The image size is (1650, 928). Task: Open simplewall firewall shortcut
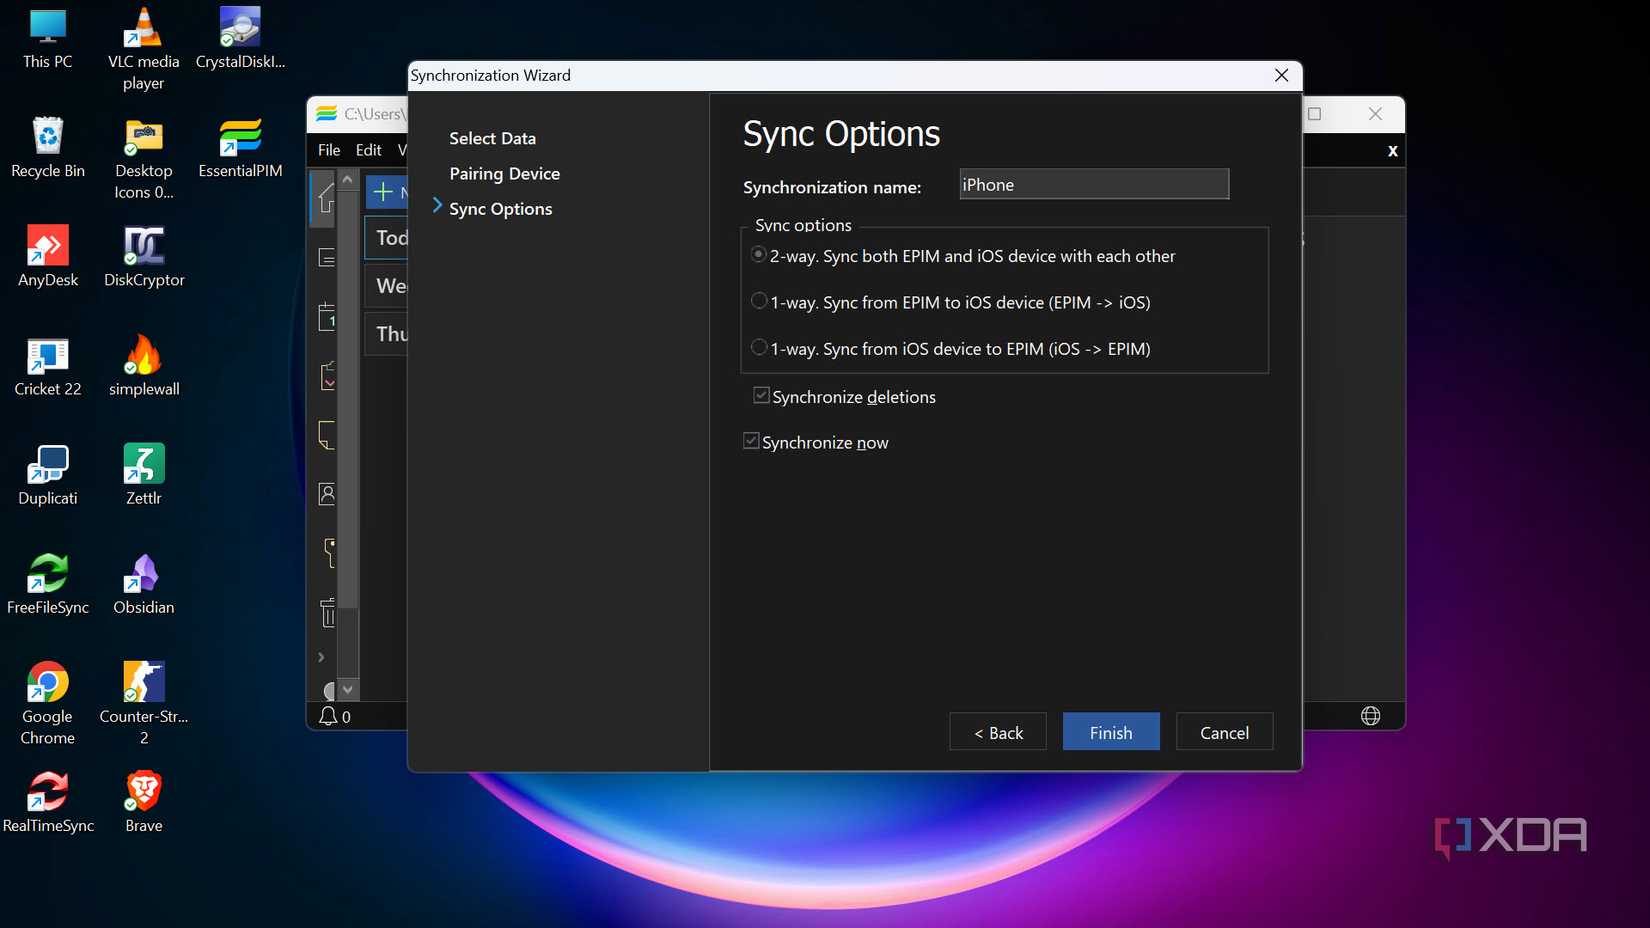point(144,366)
